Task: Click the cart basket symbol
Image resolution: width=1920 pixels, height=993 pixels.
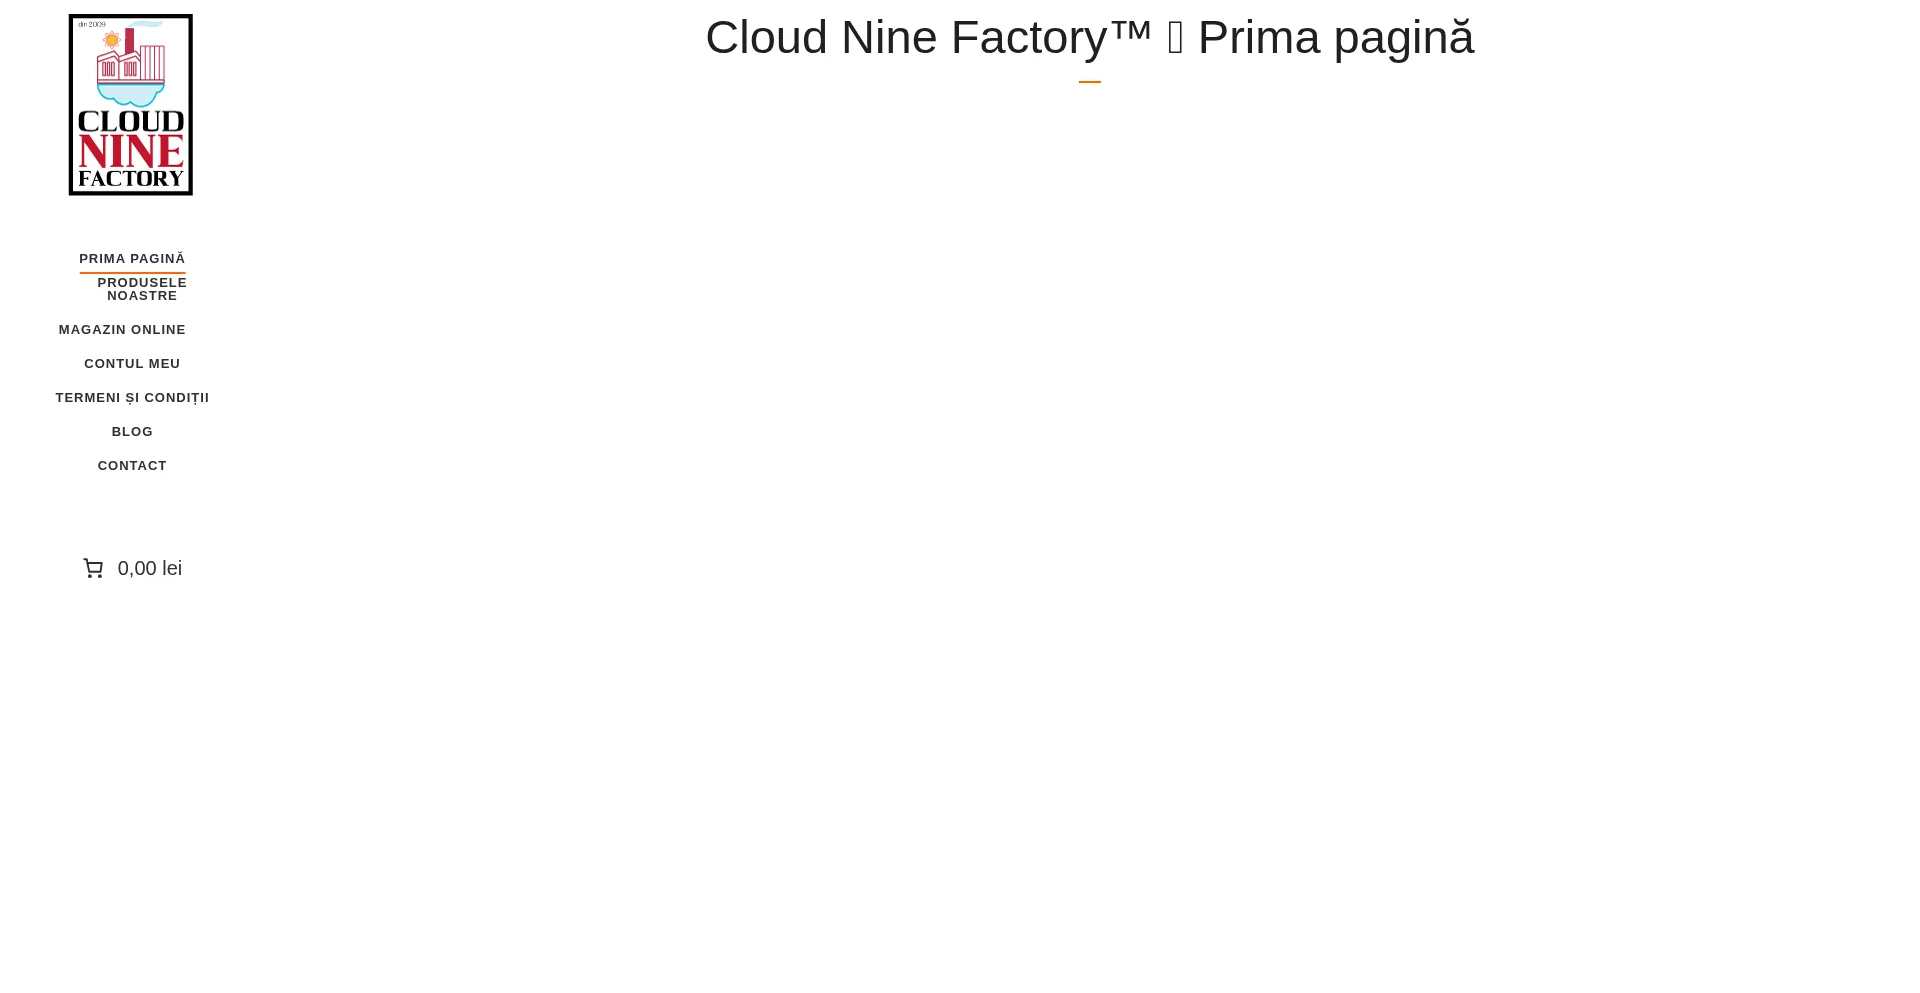Action: click(94, 568)
